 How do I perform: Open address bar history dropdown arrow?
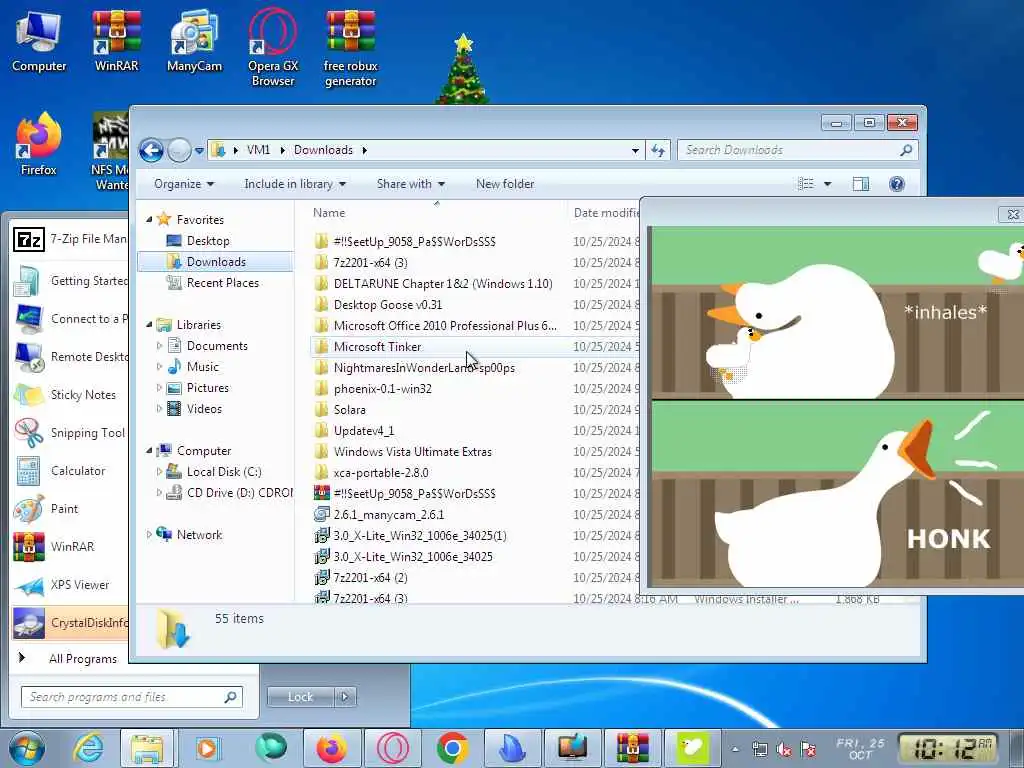pos(635,151)
